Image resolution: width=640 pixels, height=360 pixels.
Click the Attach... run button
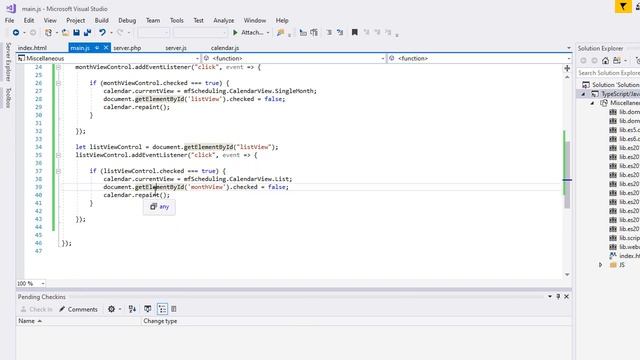coord(248,32)
